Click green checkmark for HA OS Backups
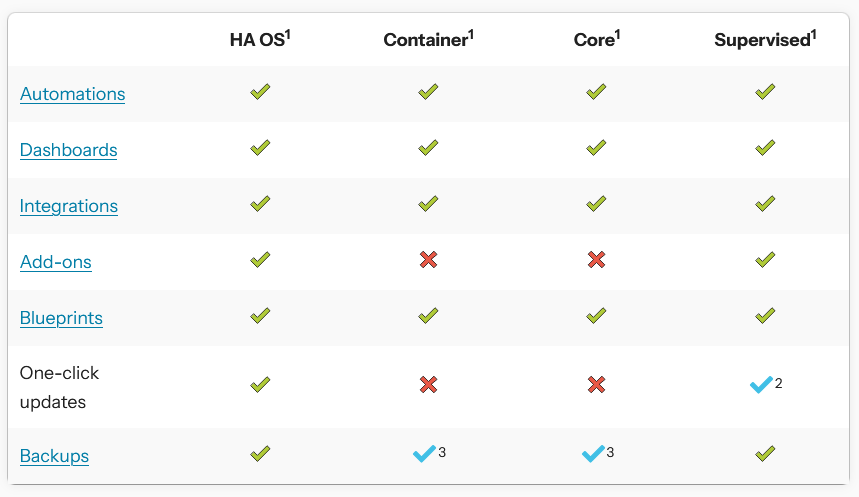The height and width of the screenshot is (497, 859). (260, 453)
